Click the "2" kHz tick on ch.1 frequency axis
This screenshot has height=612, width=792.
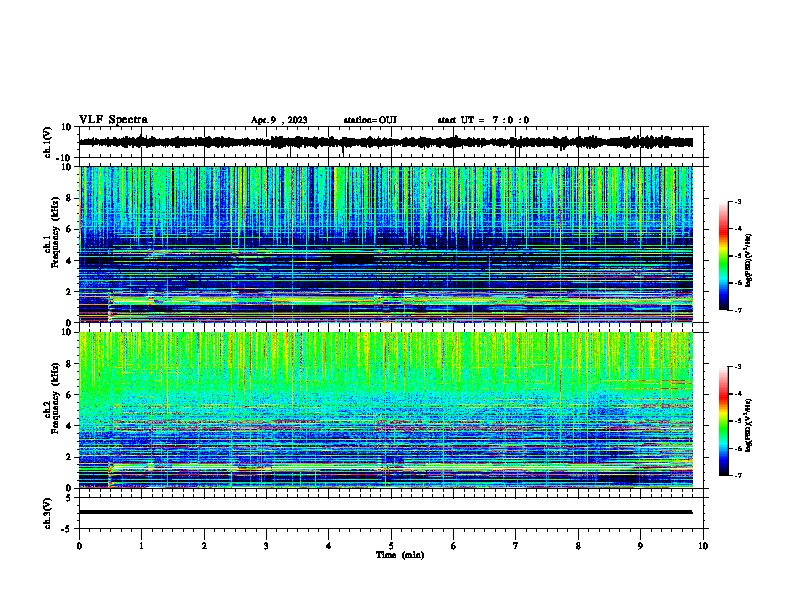tap(69, 291)
